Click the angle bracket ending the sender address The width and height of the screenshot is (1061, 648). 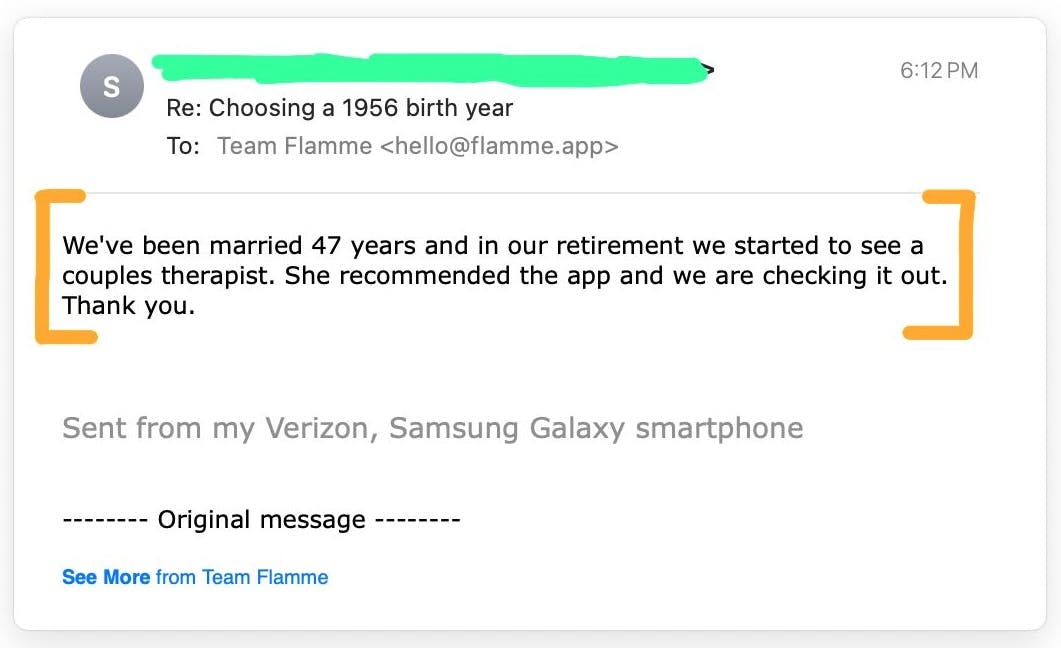(709, 69)
